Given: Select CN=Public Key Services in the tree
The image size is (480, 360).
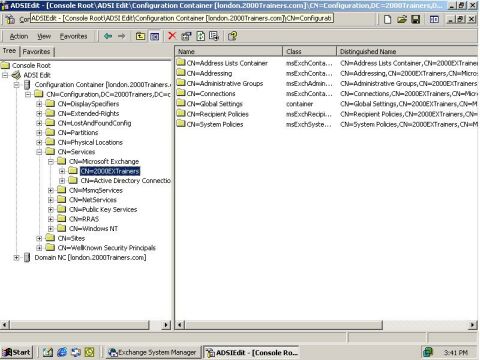Looking at the screenshot, I should (x=103, y=209).
